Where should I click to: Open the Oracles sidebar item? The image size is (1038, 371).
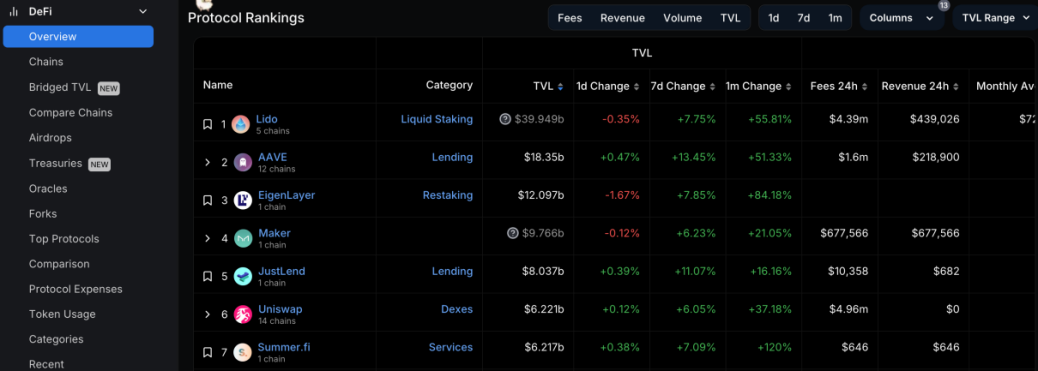click(x=48, y=188)
